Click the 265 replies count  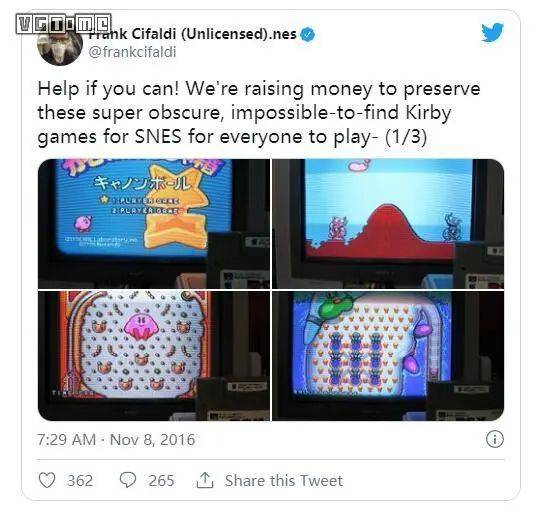pyautogui.click(x=161, y=480)
